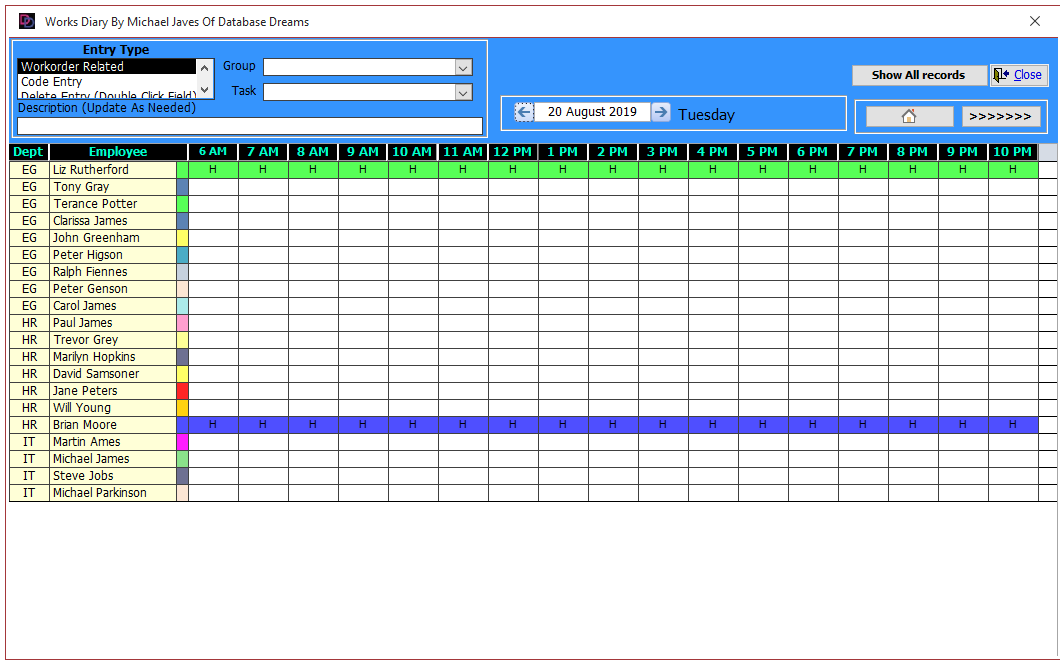Viewport: 1060px width, 660px height.
Task: Click Paul James' pink color swatch
Action: pos(183,323)
